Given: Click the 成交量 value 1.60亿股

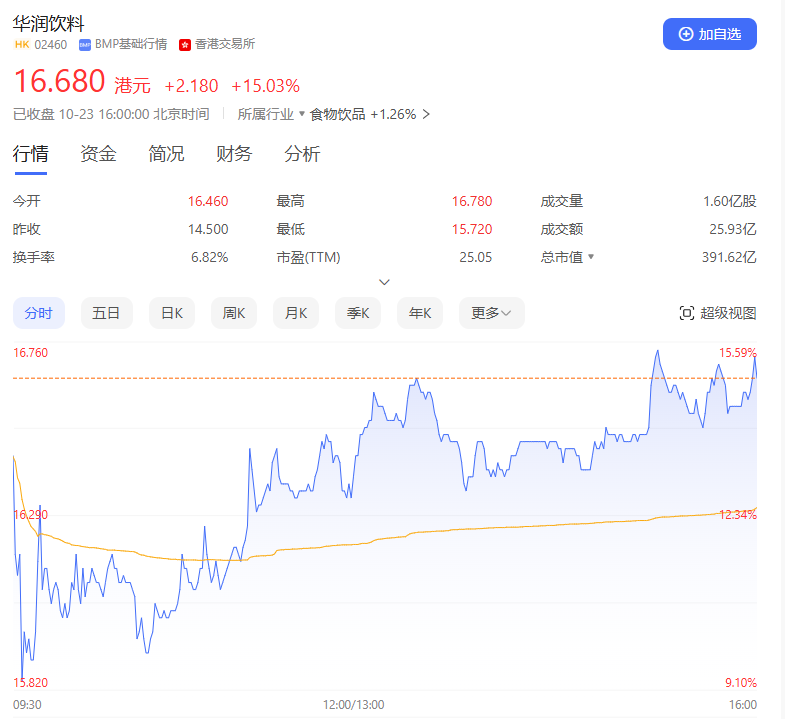Looking at the screenshot, I should coord(729,201).
